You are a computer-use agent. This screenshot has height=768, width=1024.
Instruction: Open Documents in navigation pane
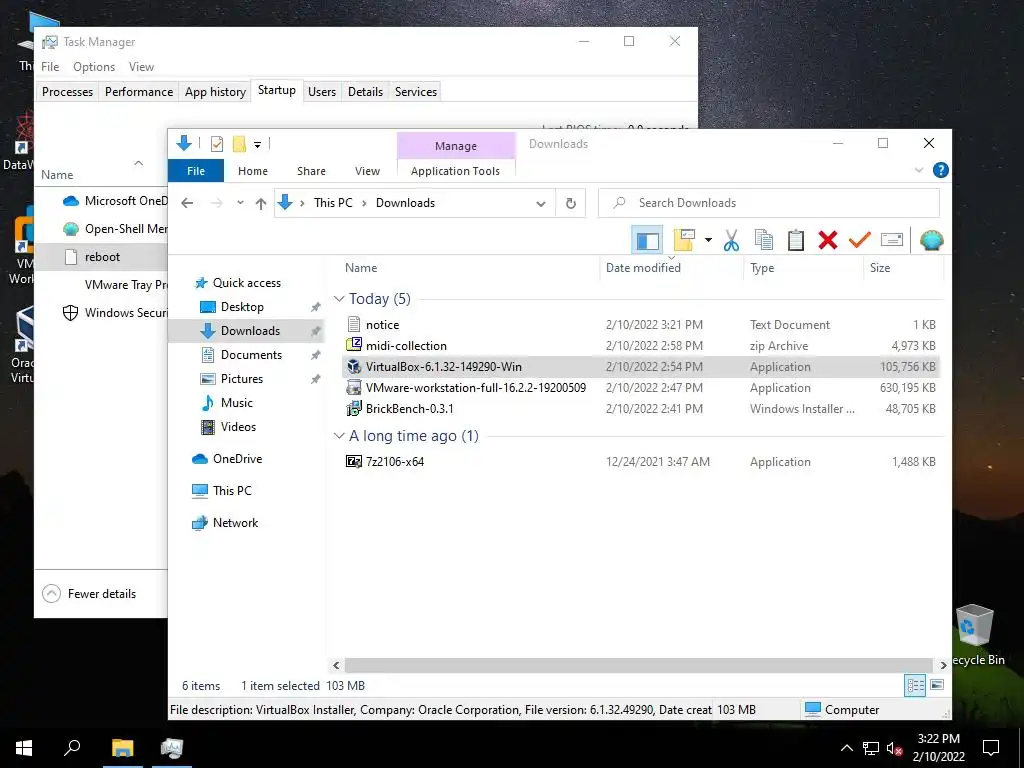[x=251, y=355]
